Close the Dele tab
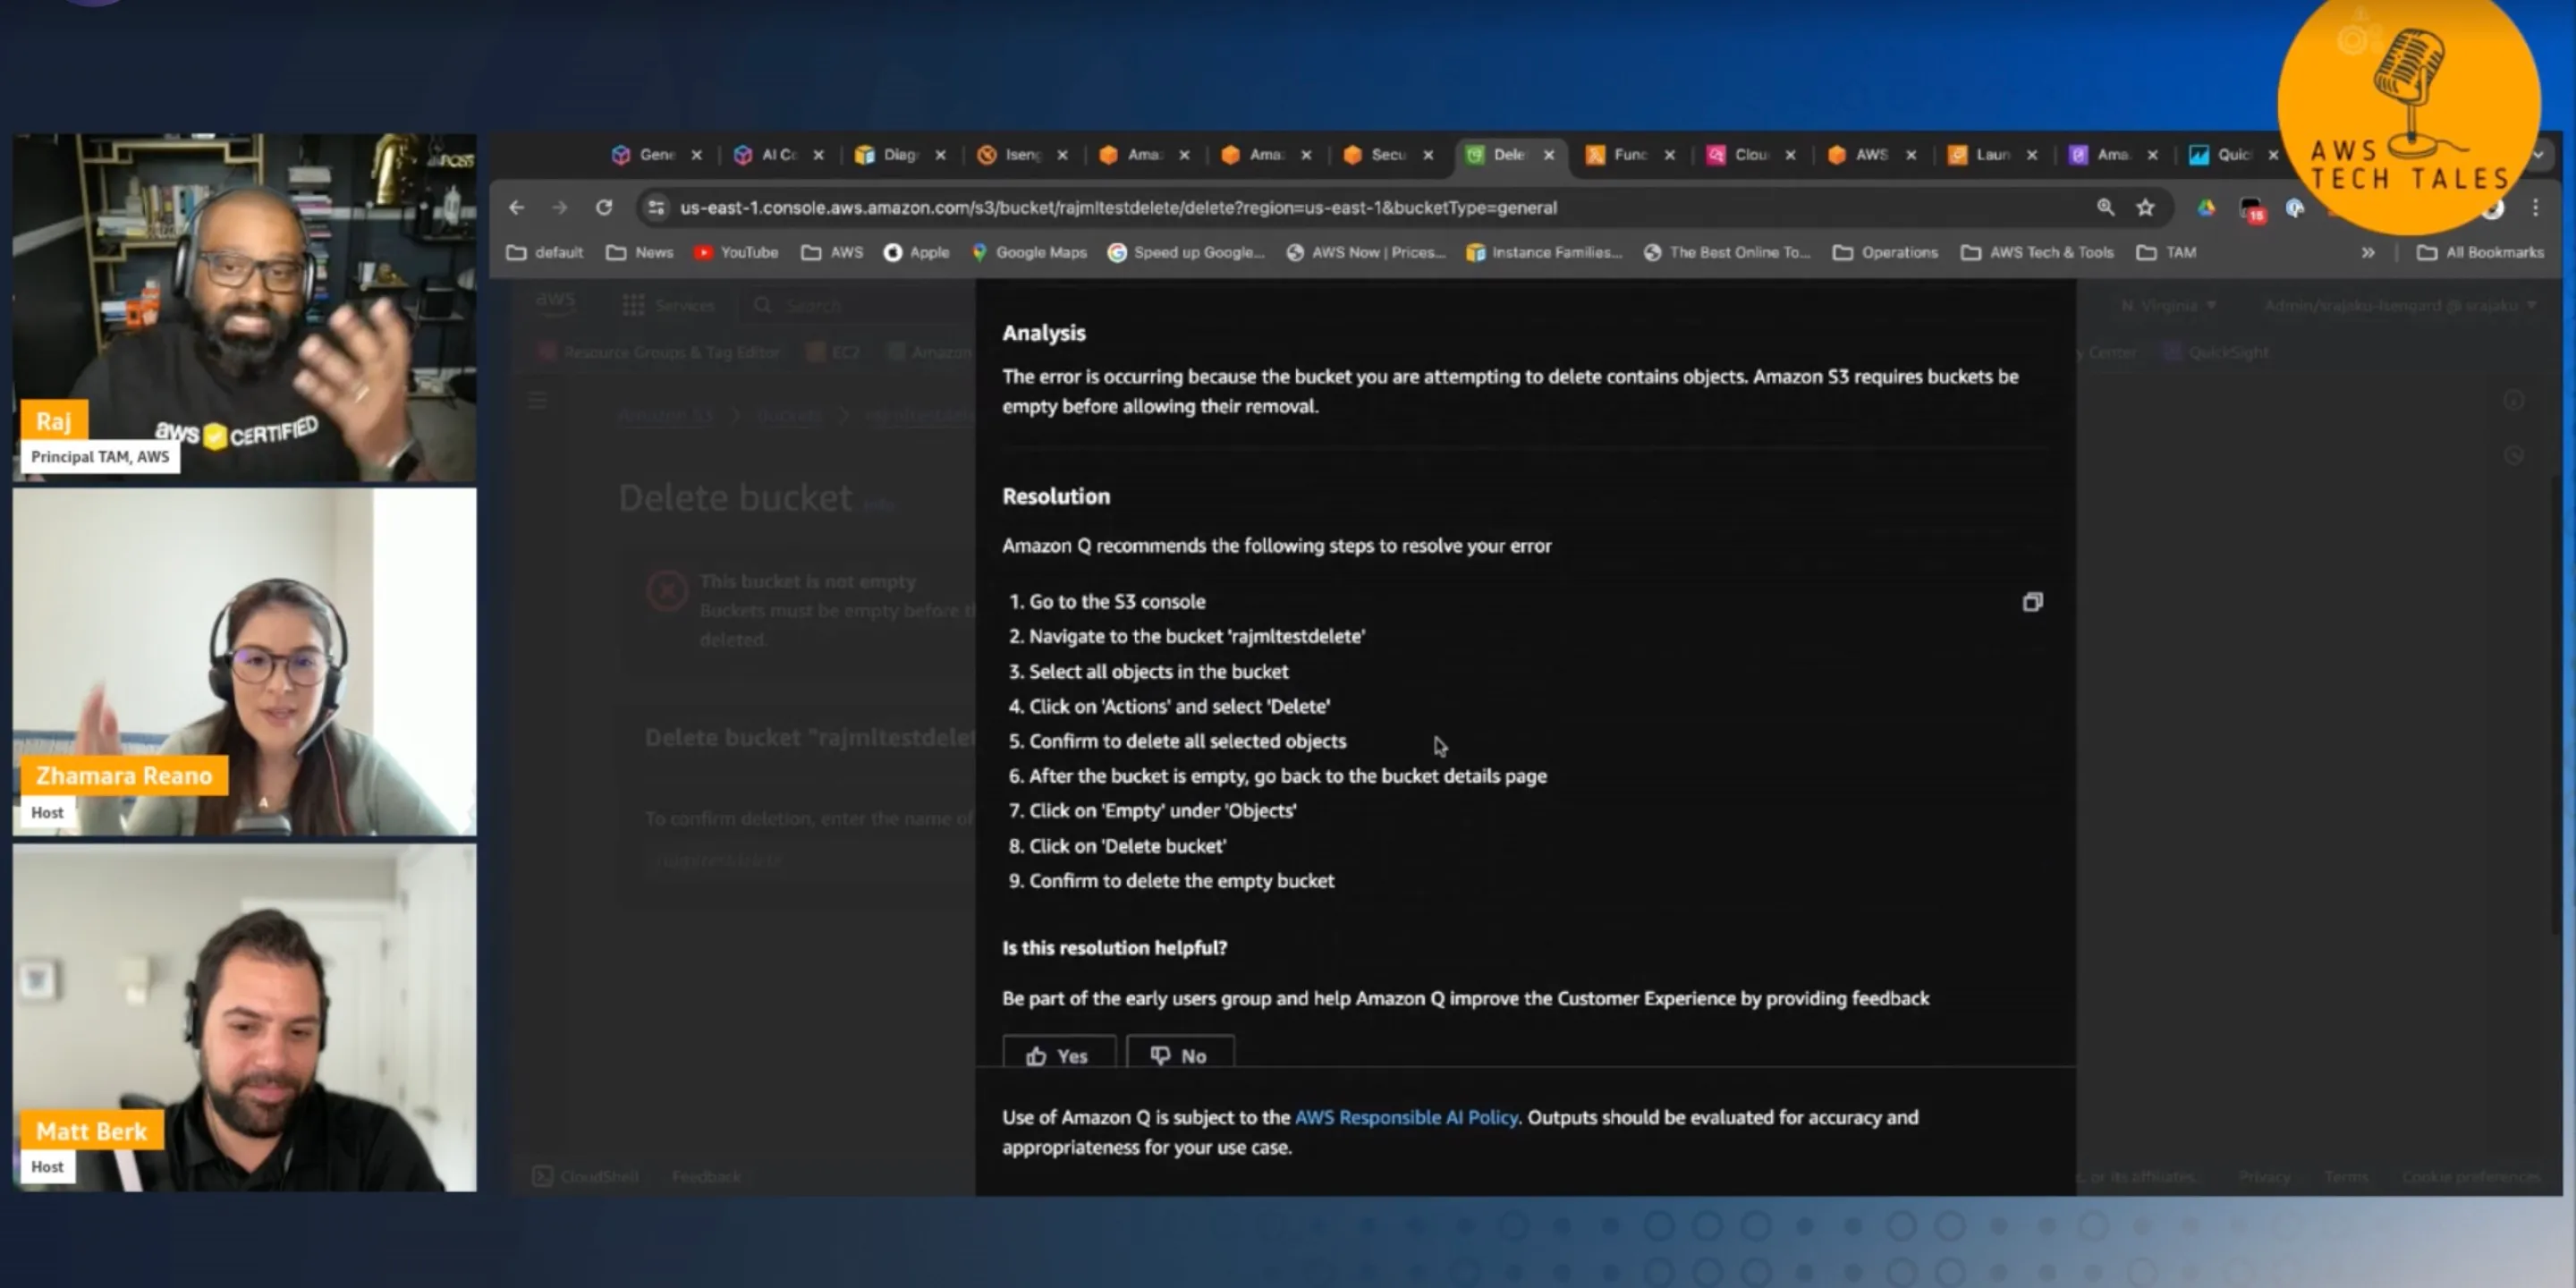The width and height of the screenshot is (2576, 1288). click(1549, 155)
